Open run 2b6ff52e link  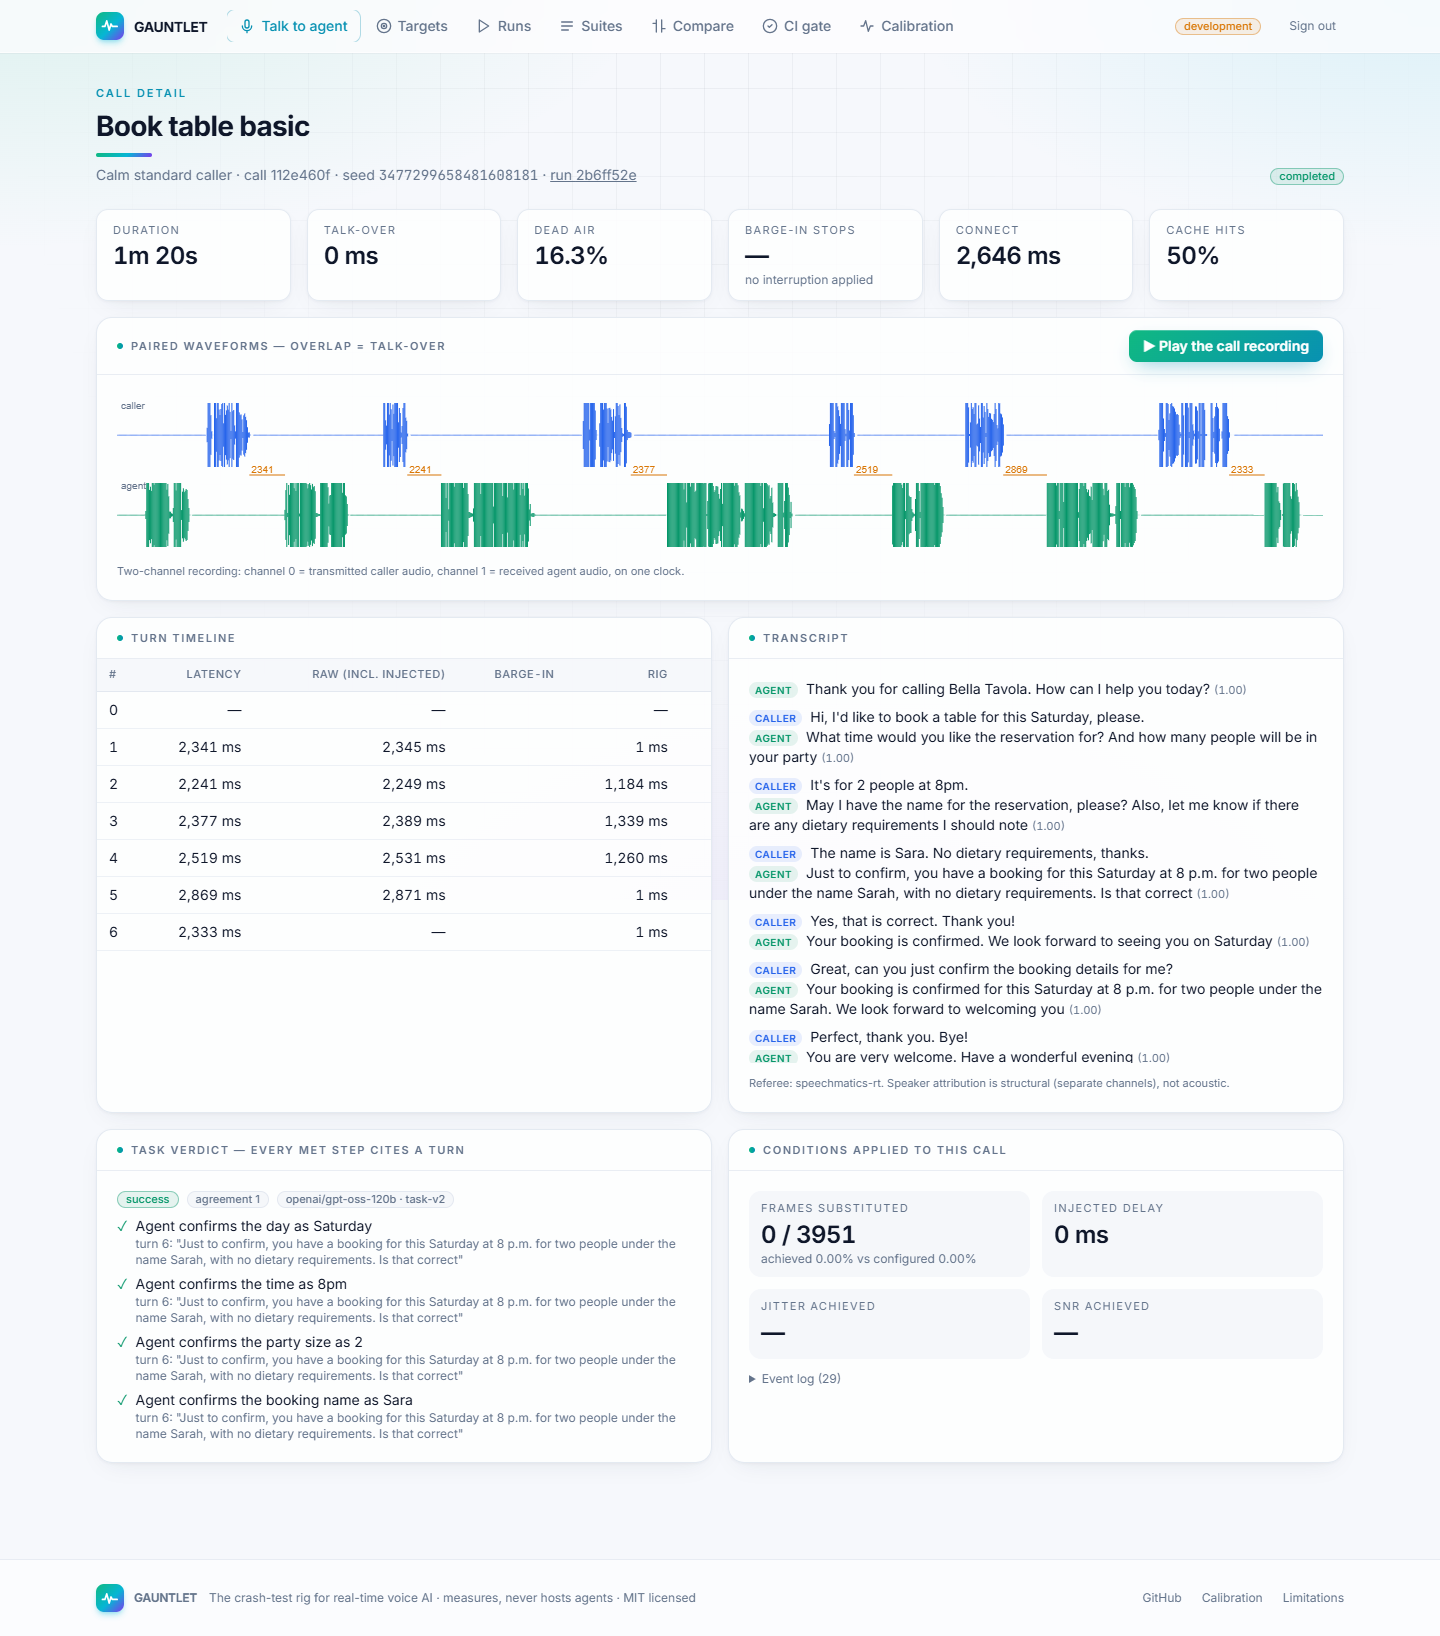click(x=593, y=175)
